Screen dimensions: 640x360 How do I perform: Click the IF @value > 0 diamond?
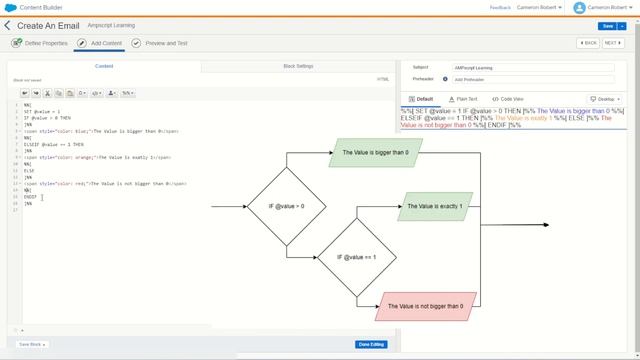pyautogui.click(x=287, y=207)
